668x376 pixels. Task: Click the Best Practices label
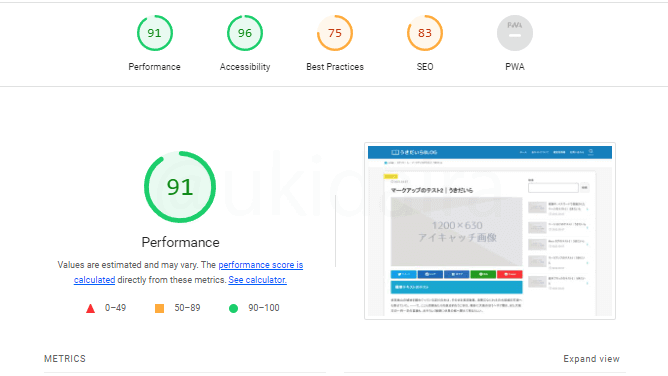point(335,67)
